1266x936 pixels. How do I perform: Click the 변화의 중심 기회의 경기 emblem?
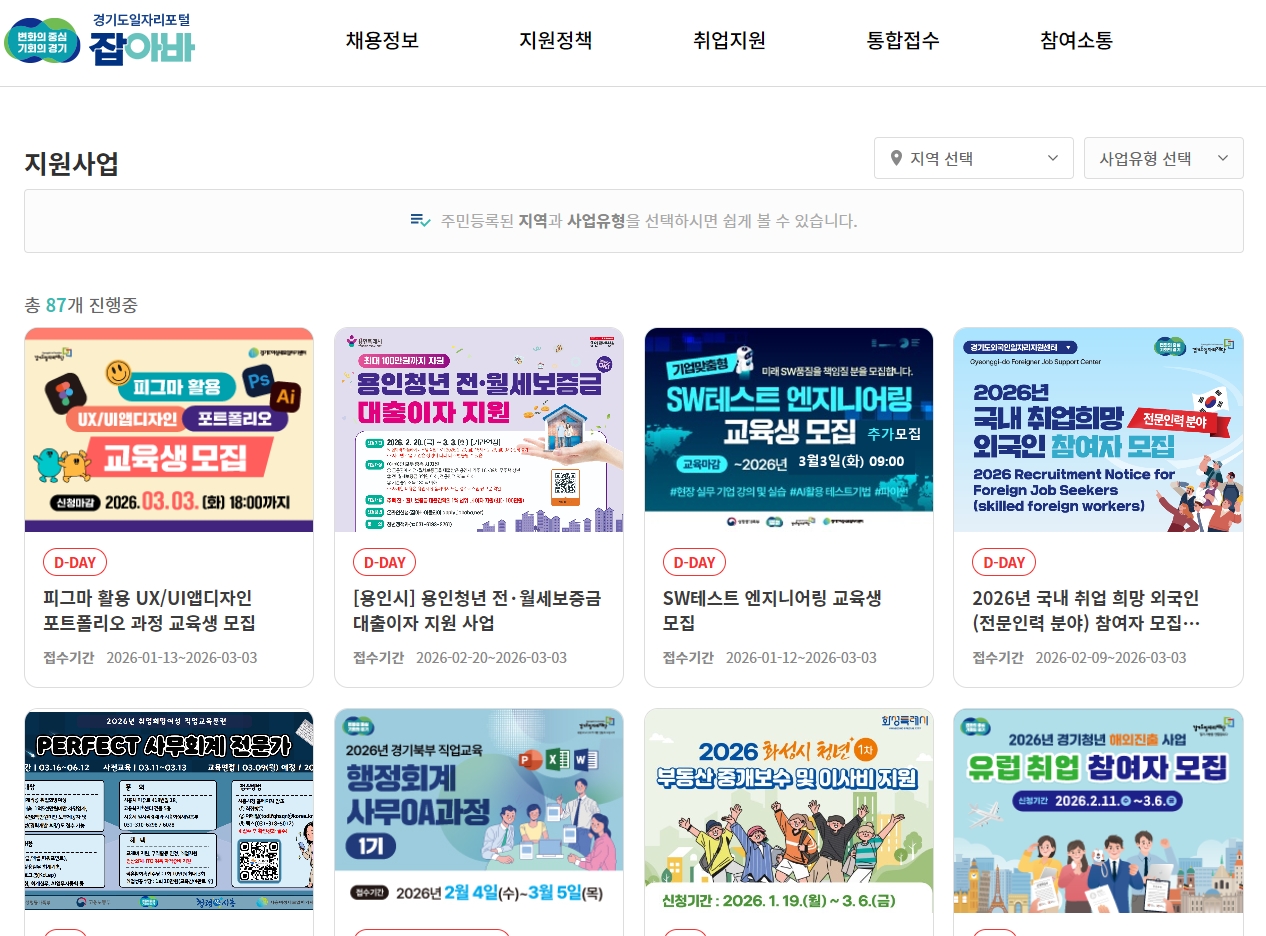point(42,40)
